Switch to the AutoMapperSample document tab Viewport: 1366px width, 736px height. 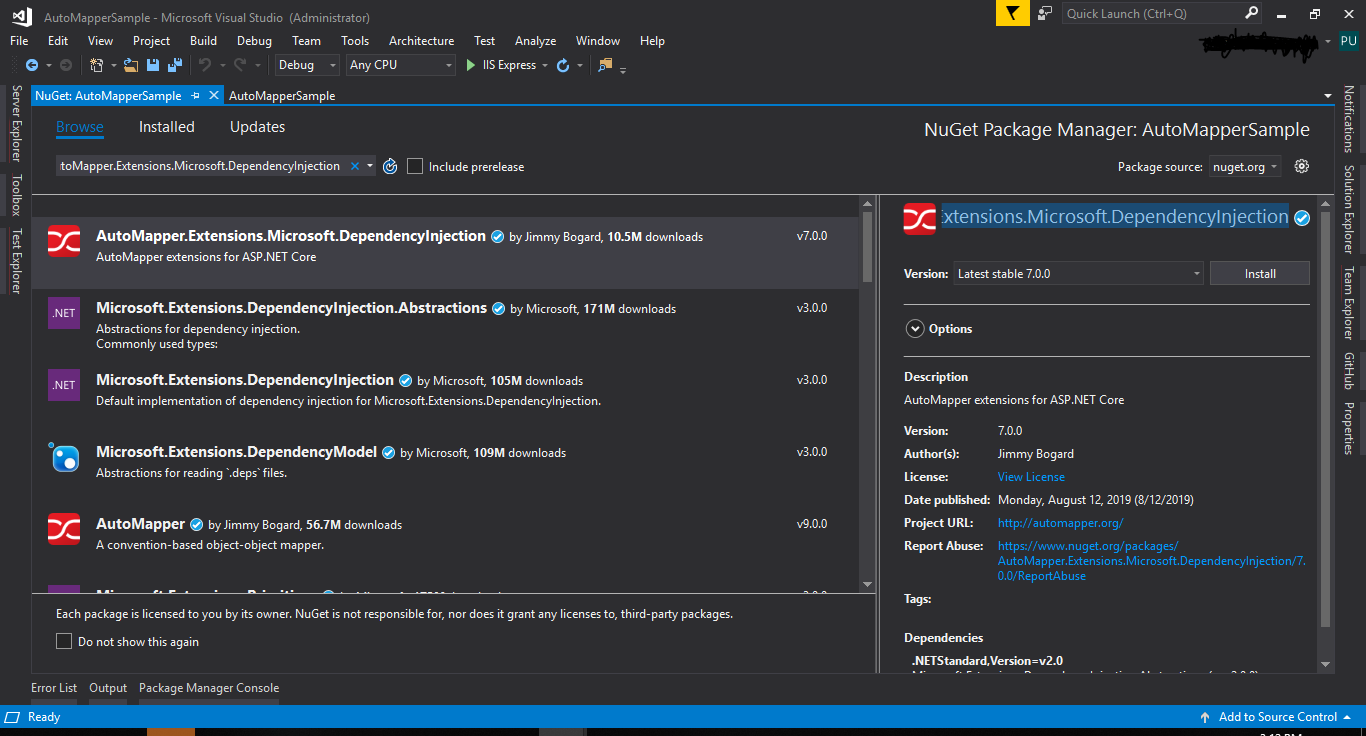282,96
